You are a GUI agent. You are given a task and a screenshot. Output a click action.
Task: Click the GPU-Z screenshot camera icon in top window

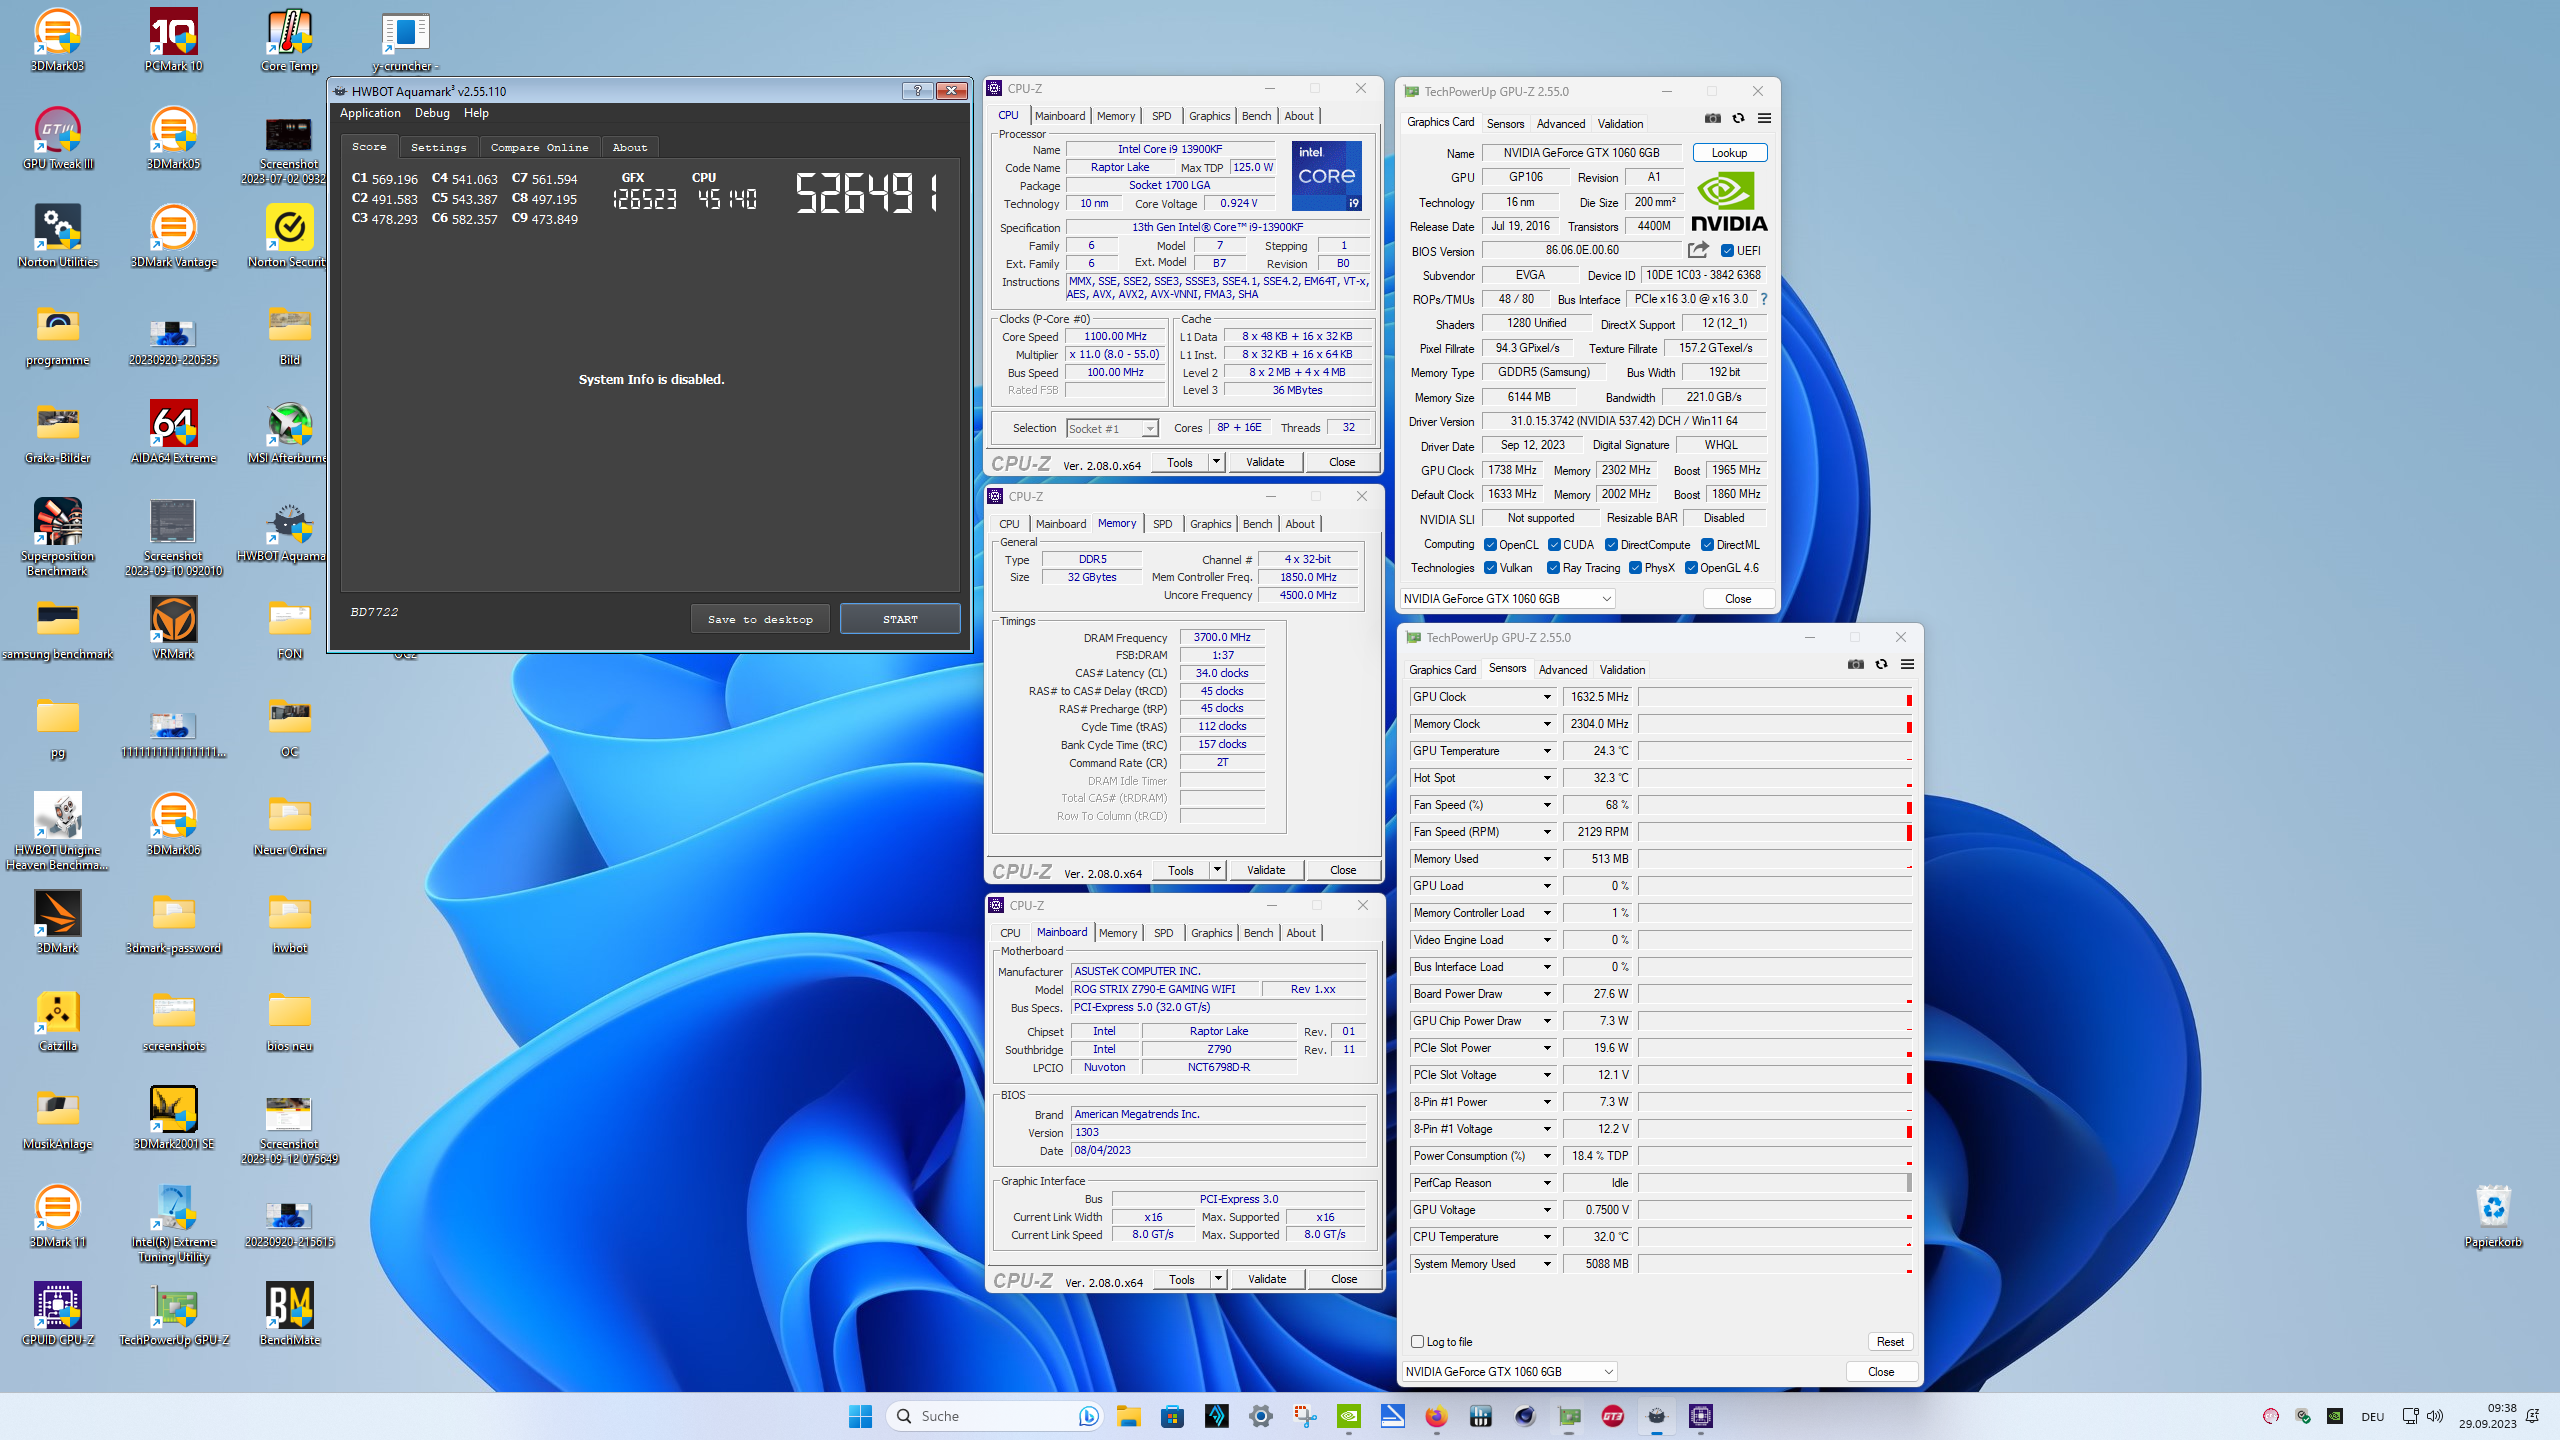tap(1713, 118)
